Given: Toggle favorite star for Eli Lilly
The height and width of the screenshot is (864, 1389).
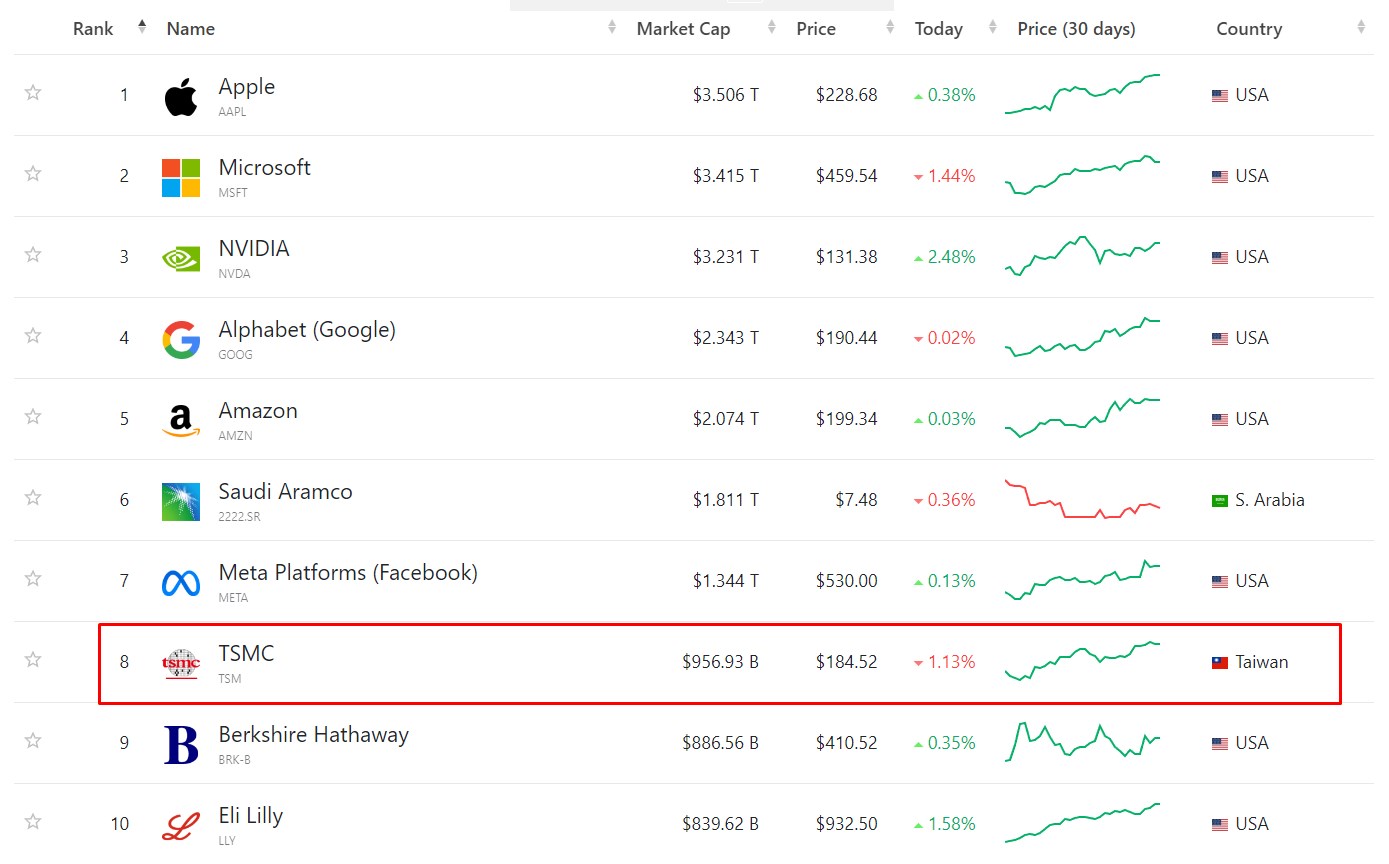Looking at the screenshot, I should click(33, 822).
